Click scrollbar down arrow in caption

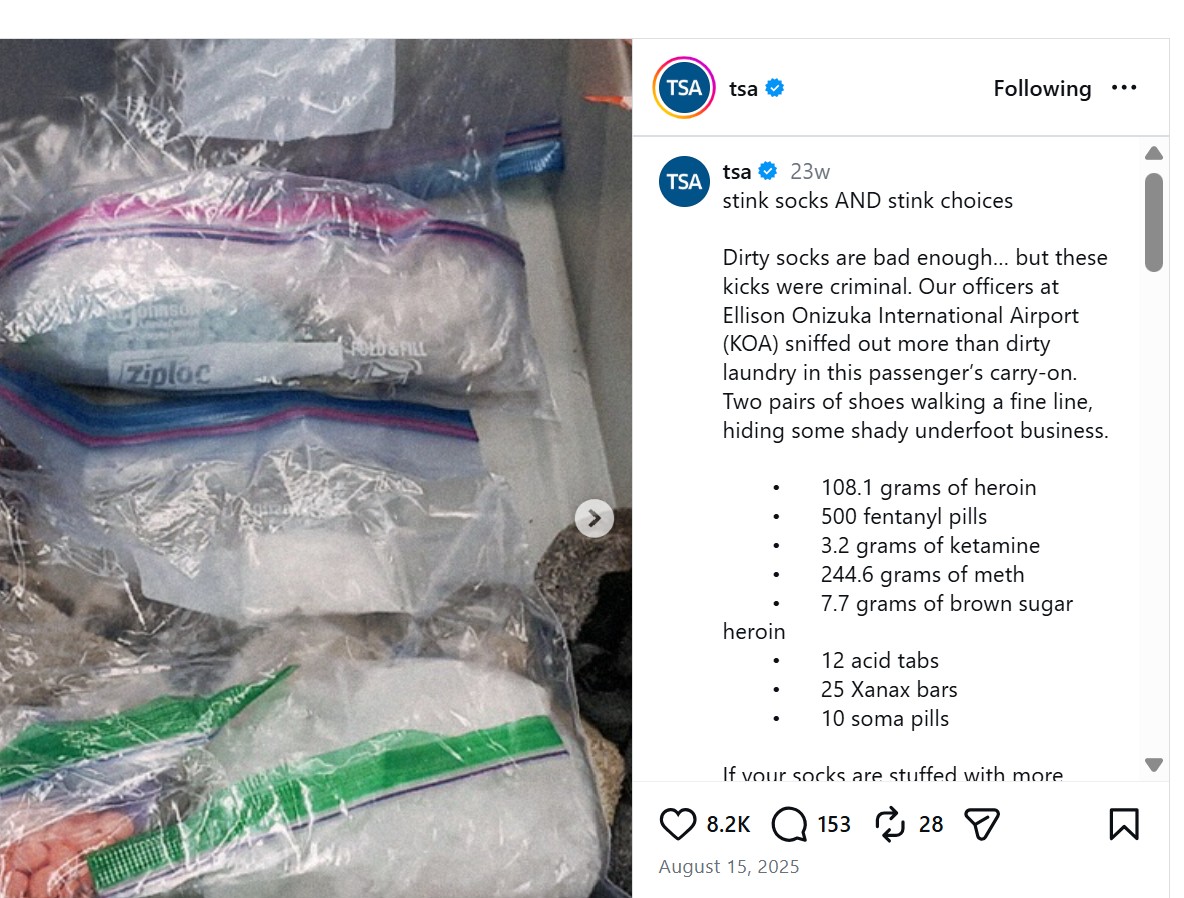(x=1154, y=764)
